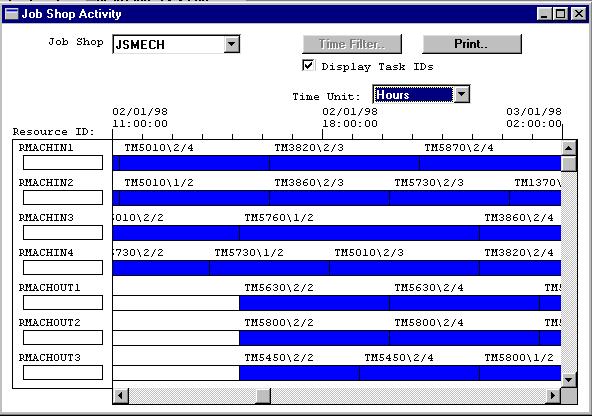Viewport: 592px width, 416px height.
Task: Click horizontal scrollbar left arrow
Action: tap(120, 396)
